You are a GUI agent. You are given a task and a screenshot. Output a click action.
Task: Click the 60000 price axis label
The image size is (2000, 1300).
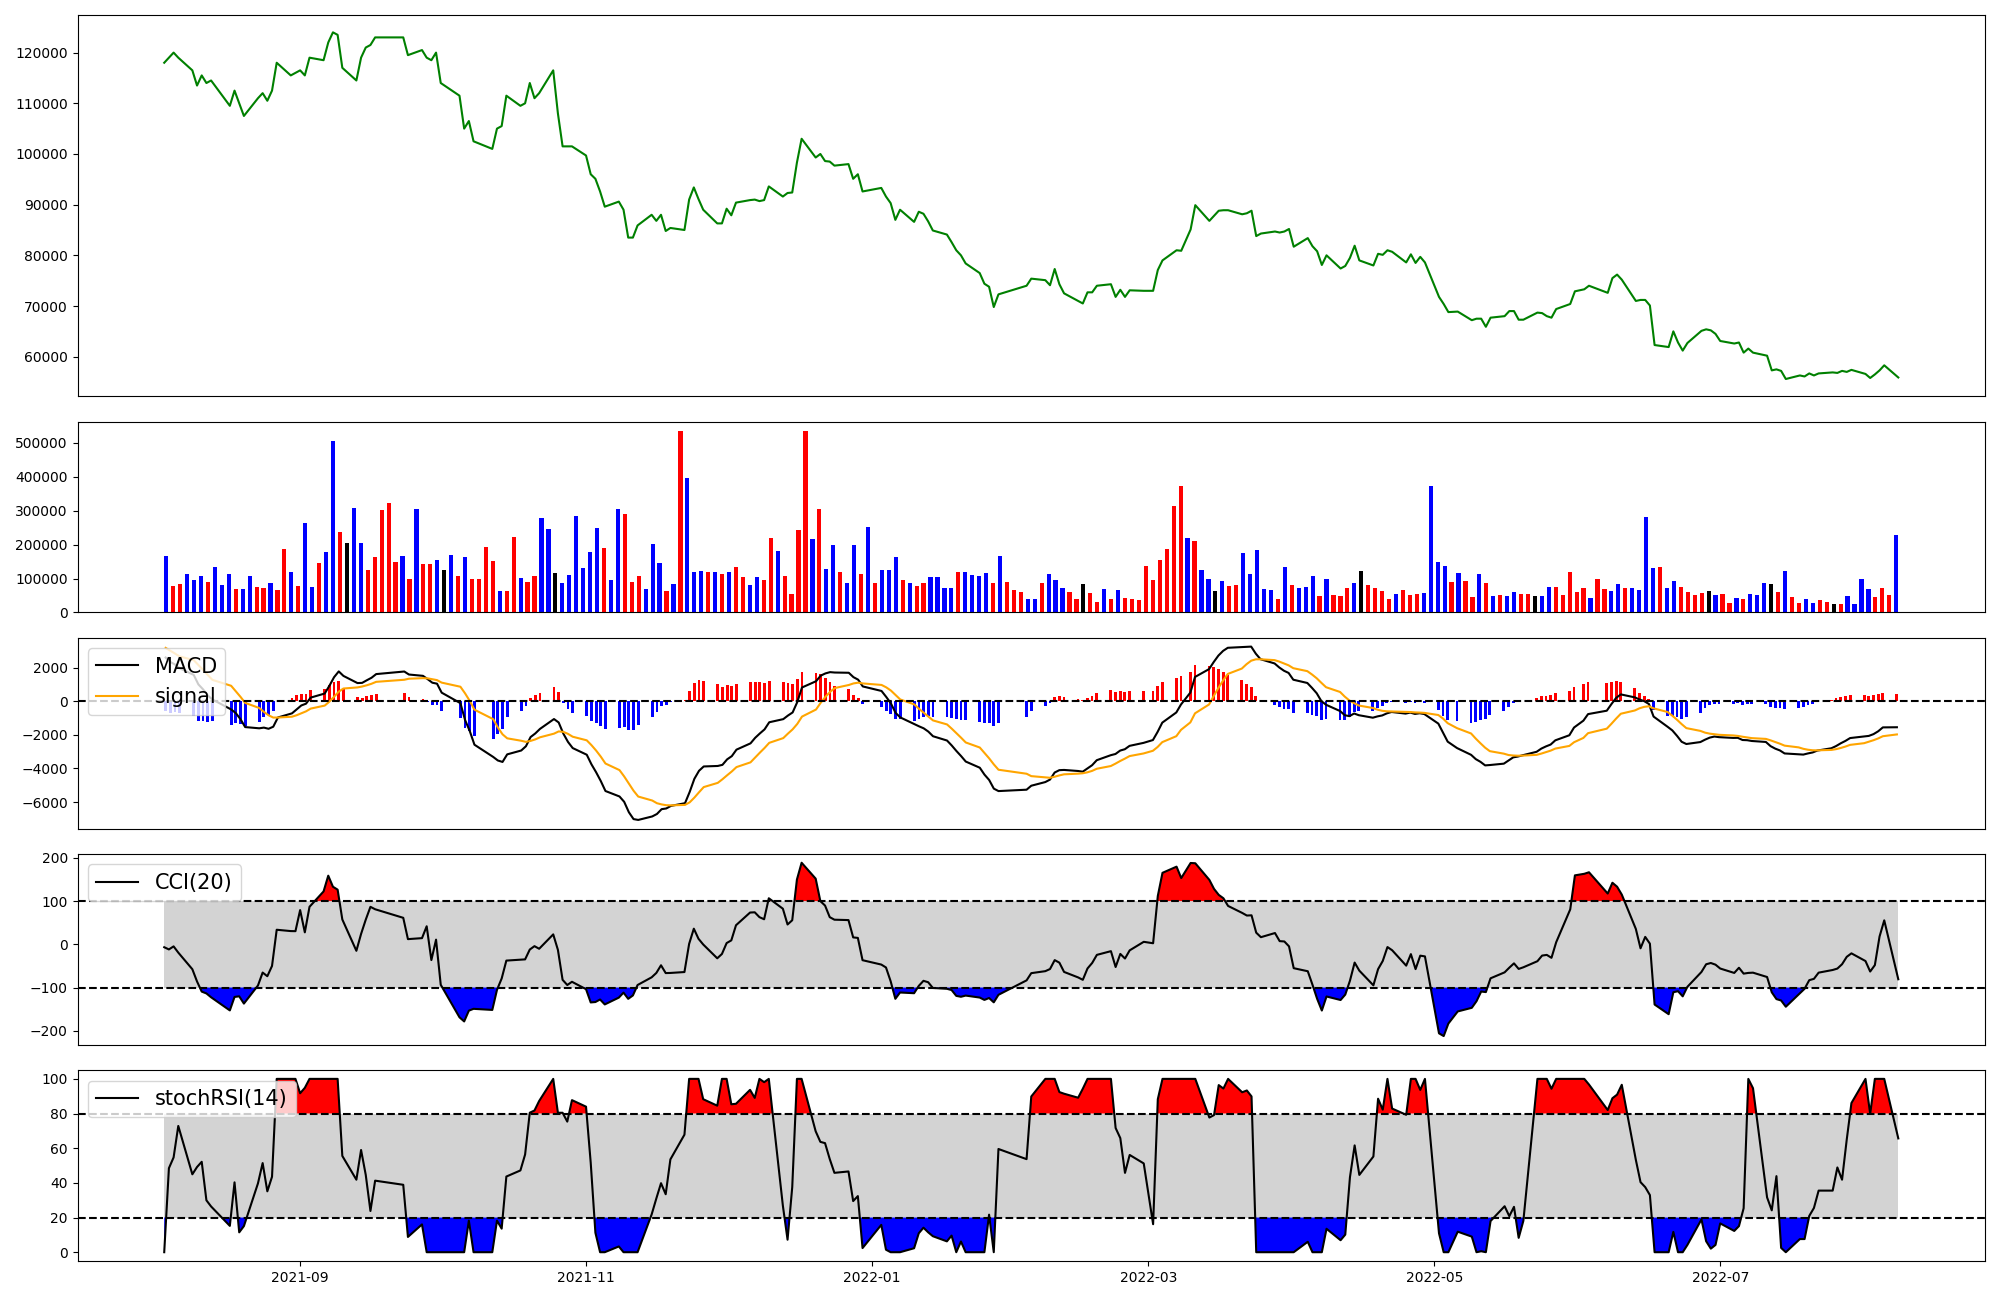46,358
